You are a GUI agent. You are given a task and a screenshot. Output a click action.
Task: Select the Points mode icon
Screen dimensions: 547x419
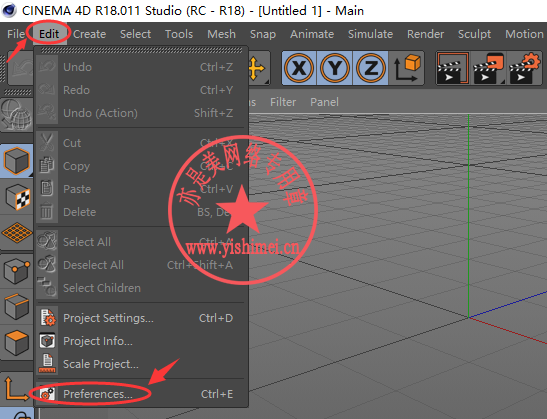(x=16, y=271)
